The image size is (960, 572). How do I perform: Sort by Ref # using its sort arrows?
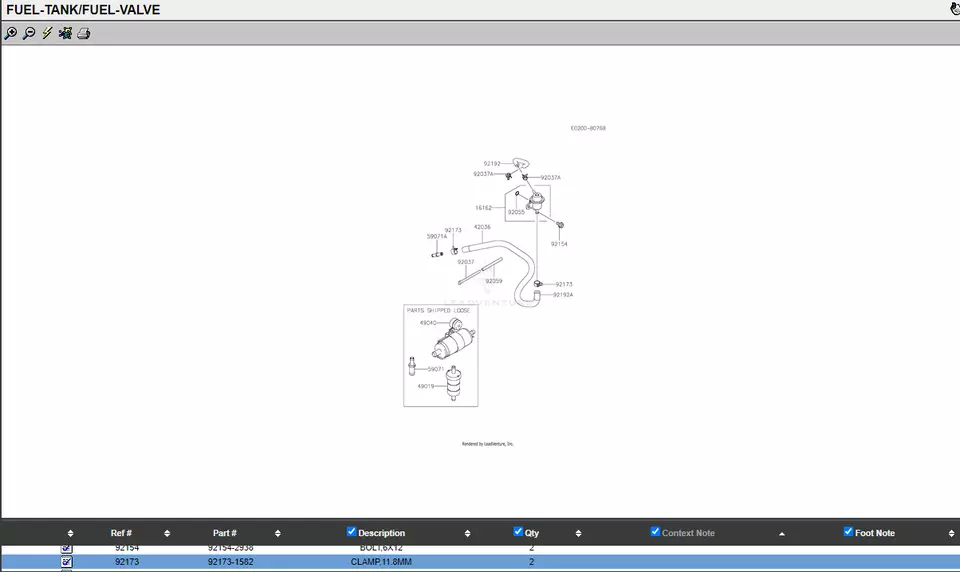point(167,533)
